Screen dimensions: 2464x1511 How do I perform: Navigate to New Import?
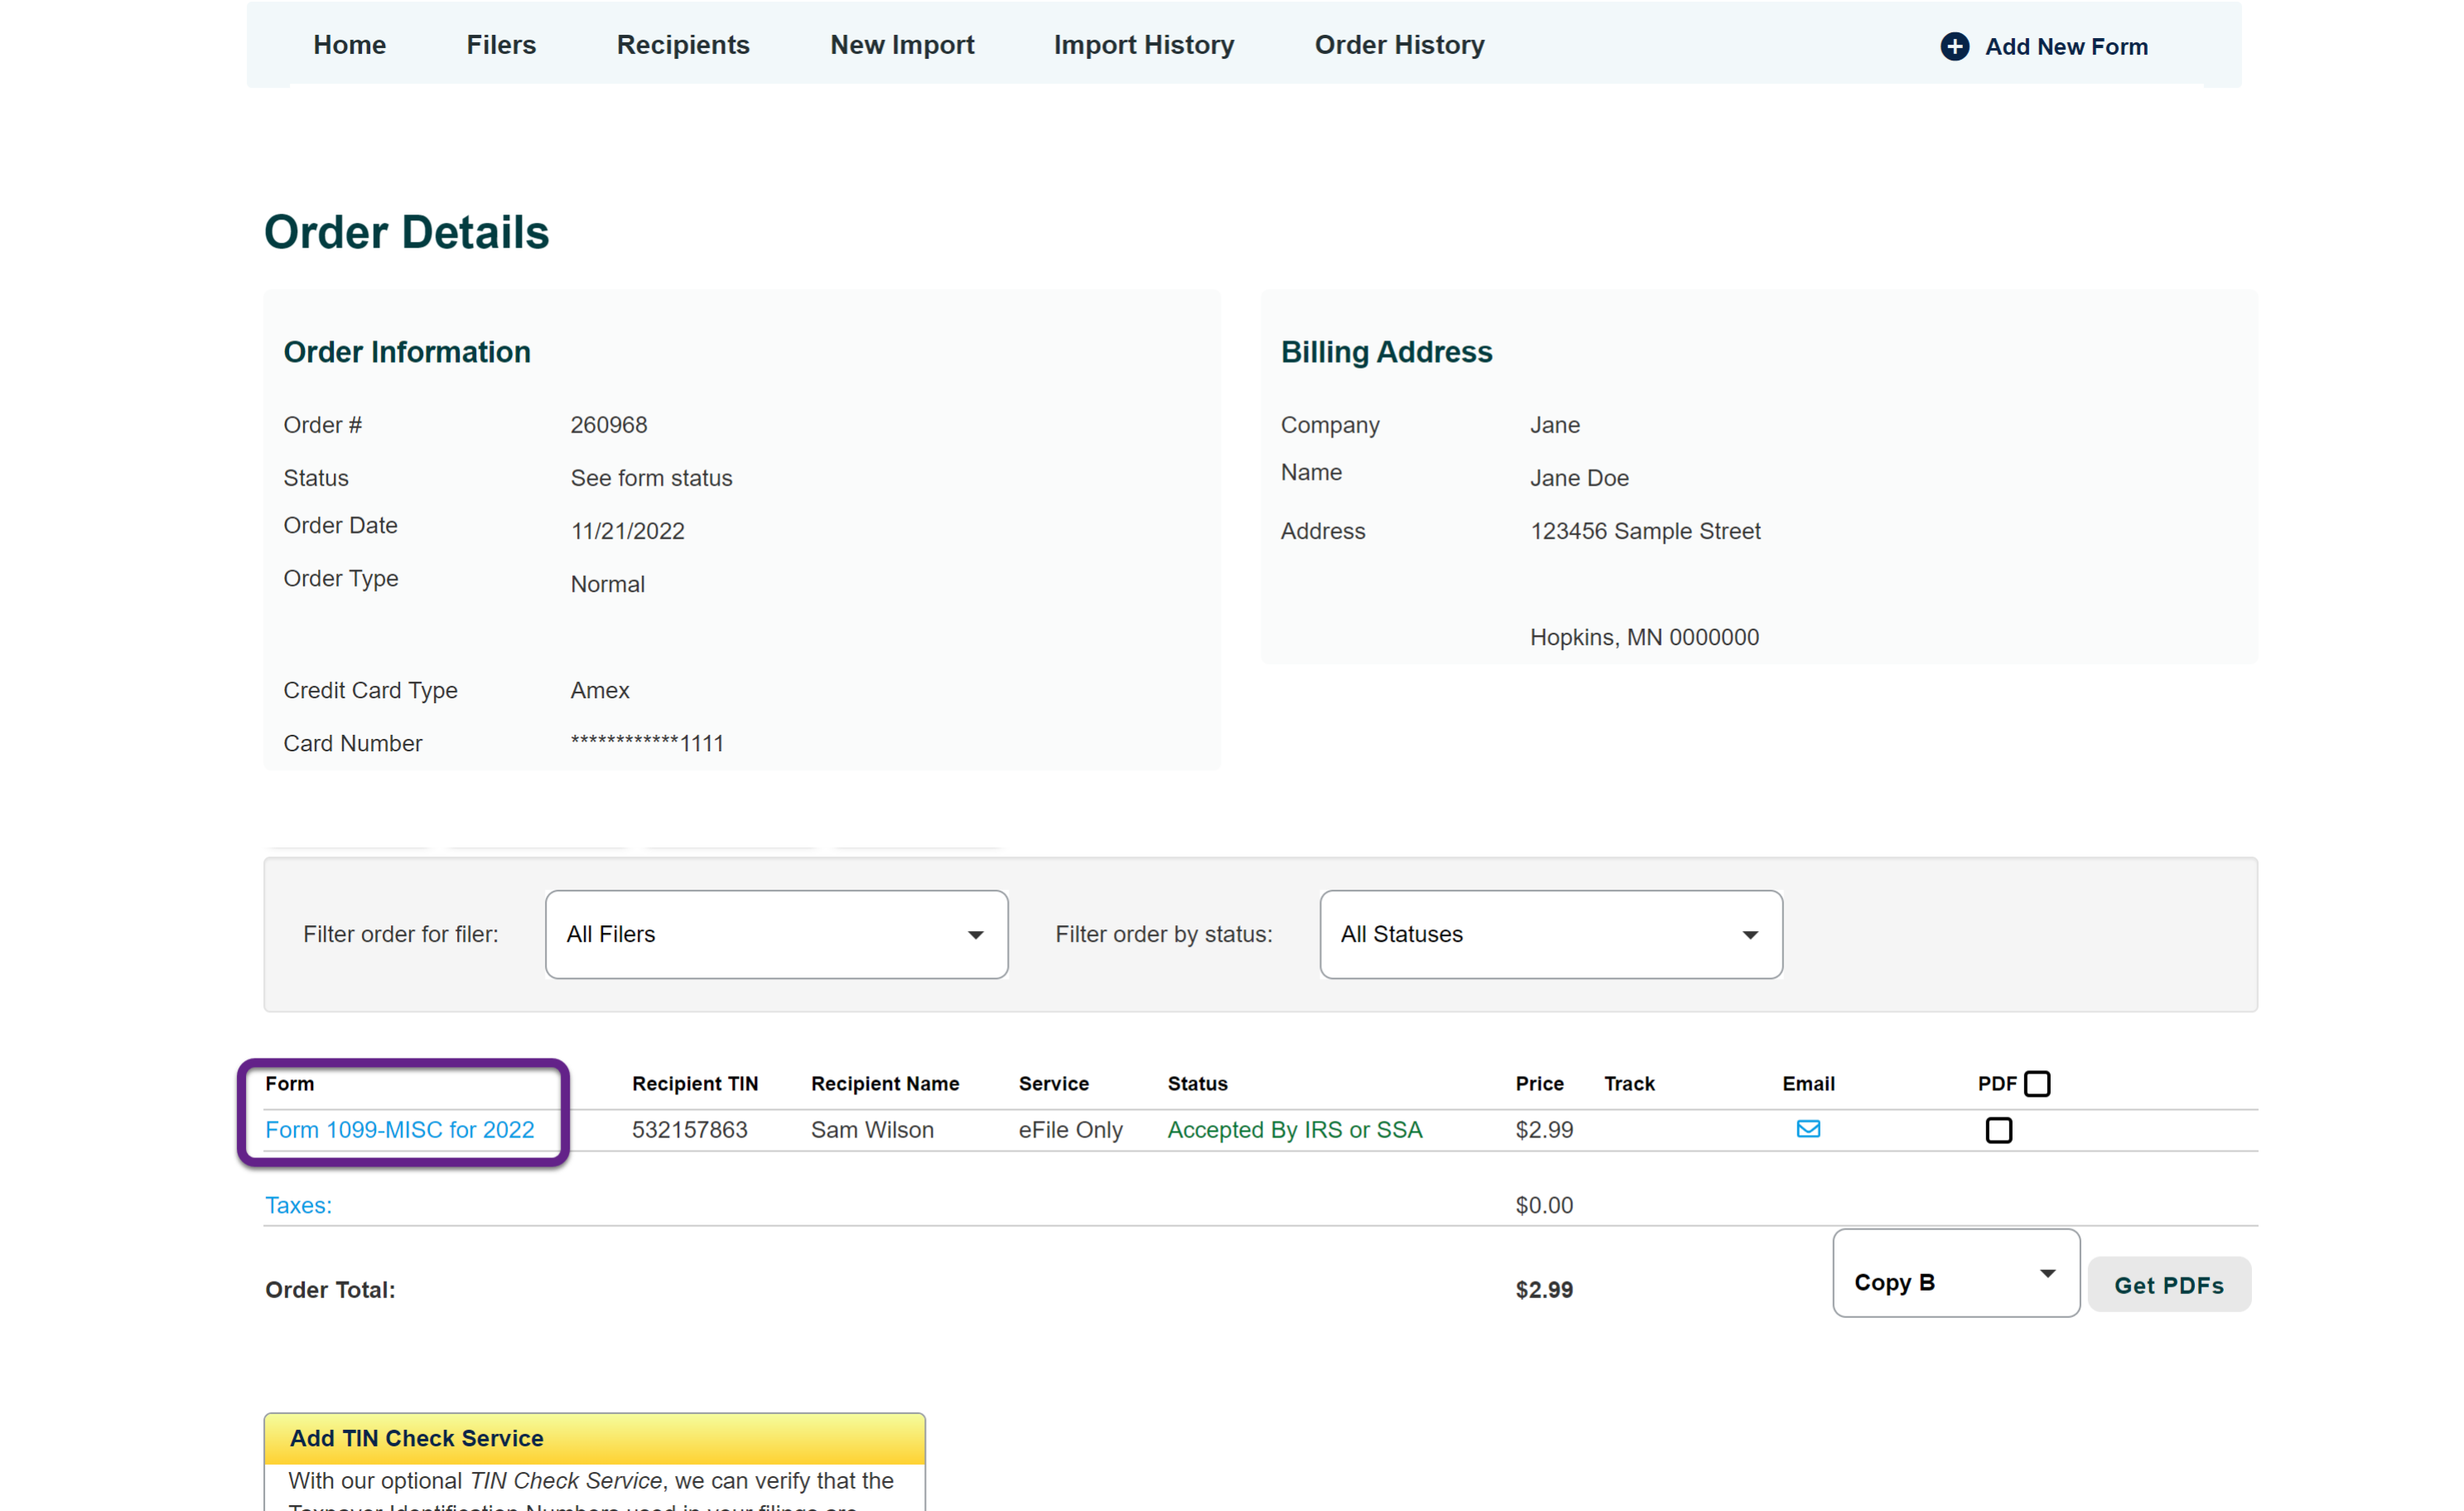click(901, 45)
